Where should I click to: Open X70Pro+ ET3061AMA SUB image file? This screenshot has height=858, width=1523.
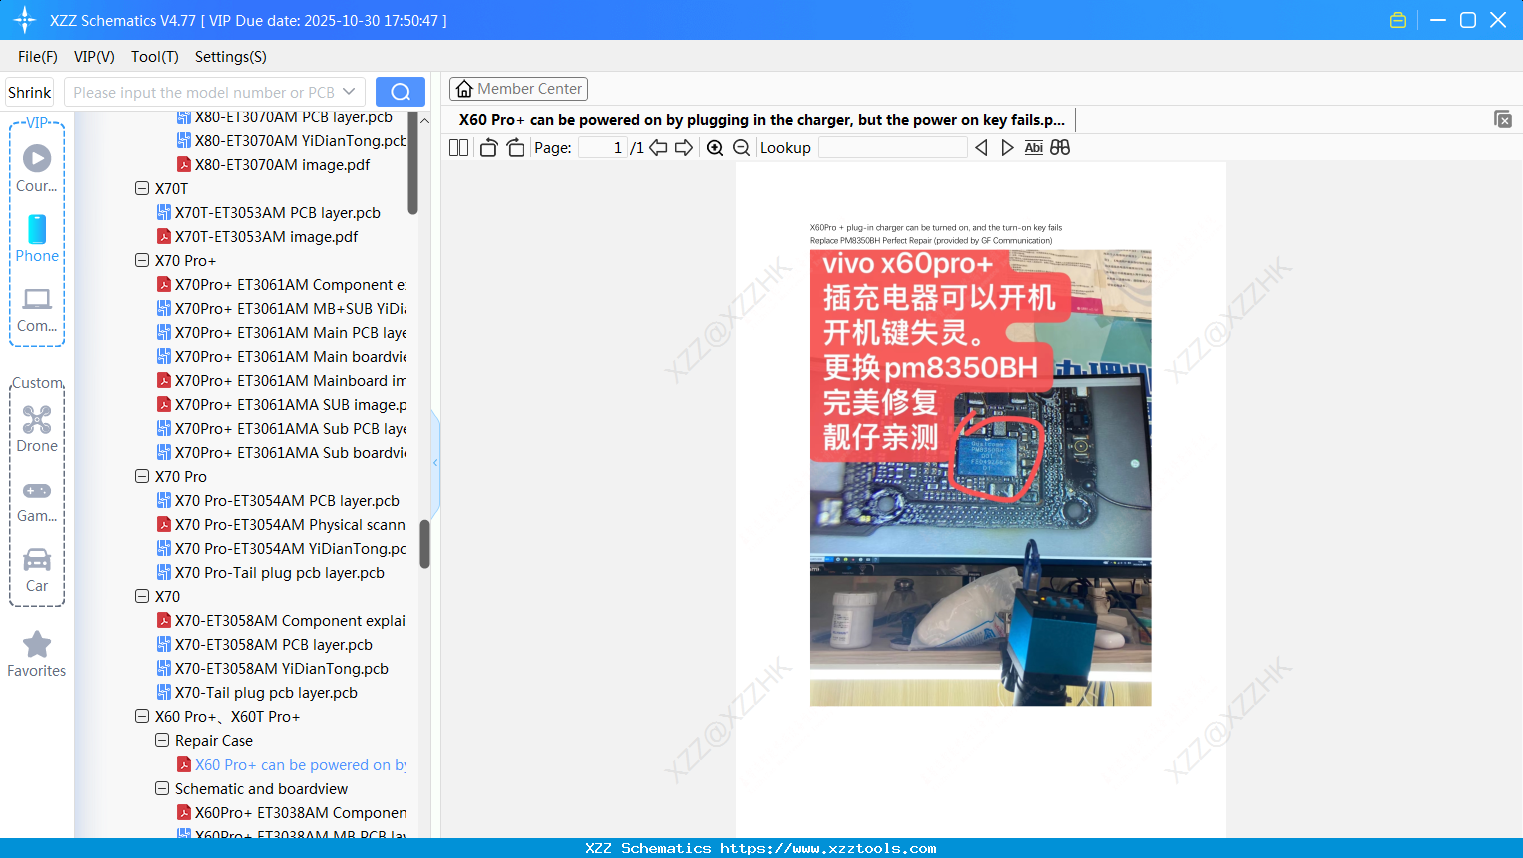click(281, 404)
